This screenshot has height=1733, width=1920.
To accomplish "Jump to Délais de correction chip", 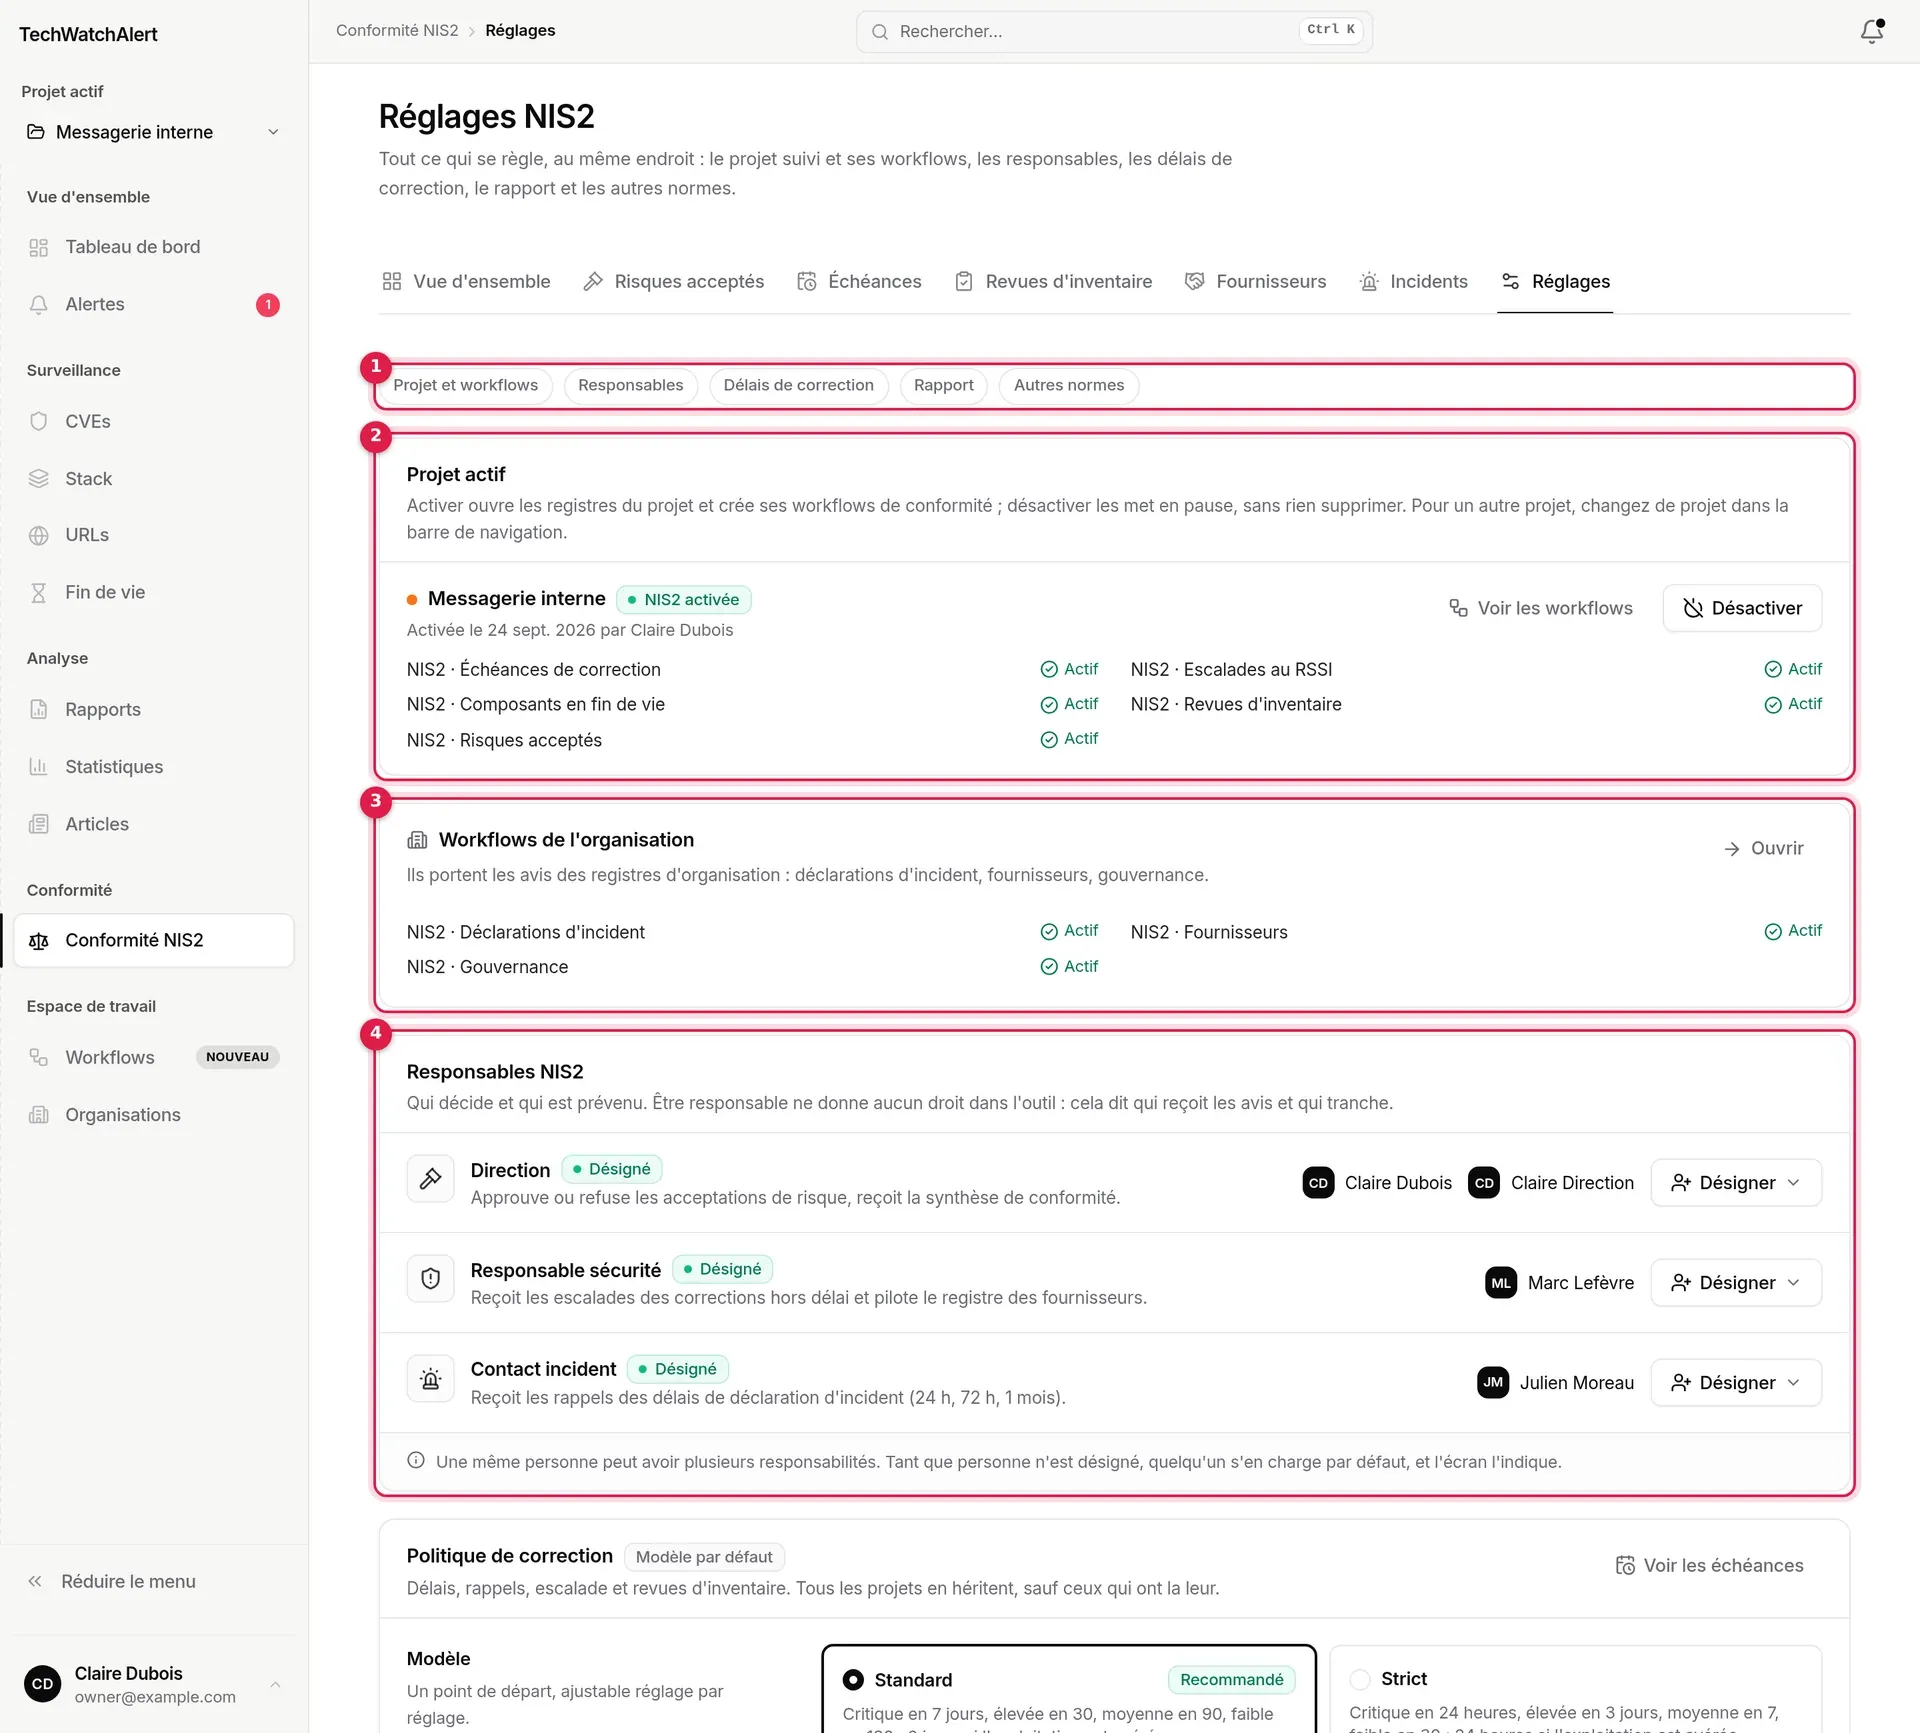I will point(798,386).
